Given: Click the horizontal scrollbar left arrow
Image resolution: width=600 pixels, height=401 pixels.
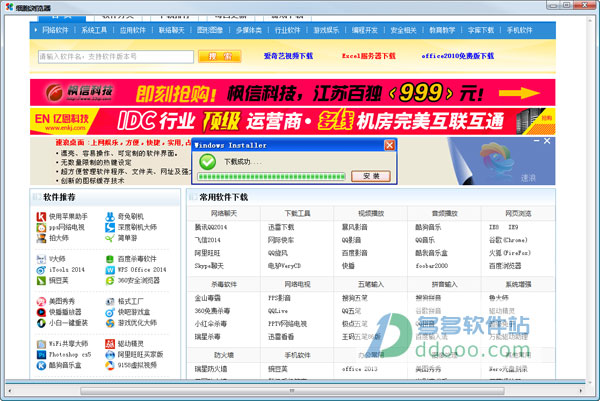Looking at the screenshot, I should coord(10,391).
